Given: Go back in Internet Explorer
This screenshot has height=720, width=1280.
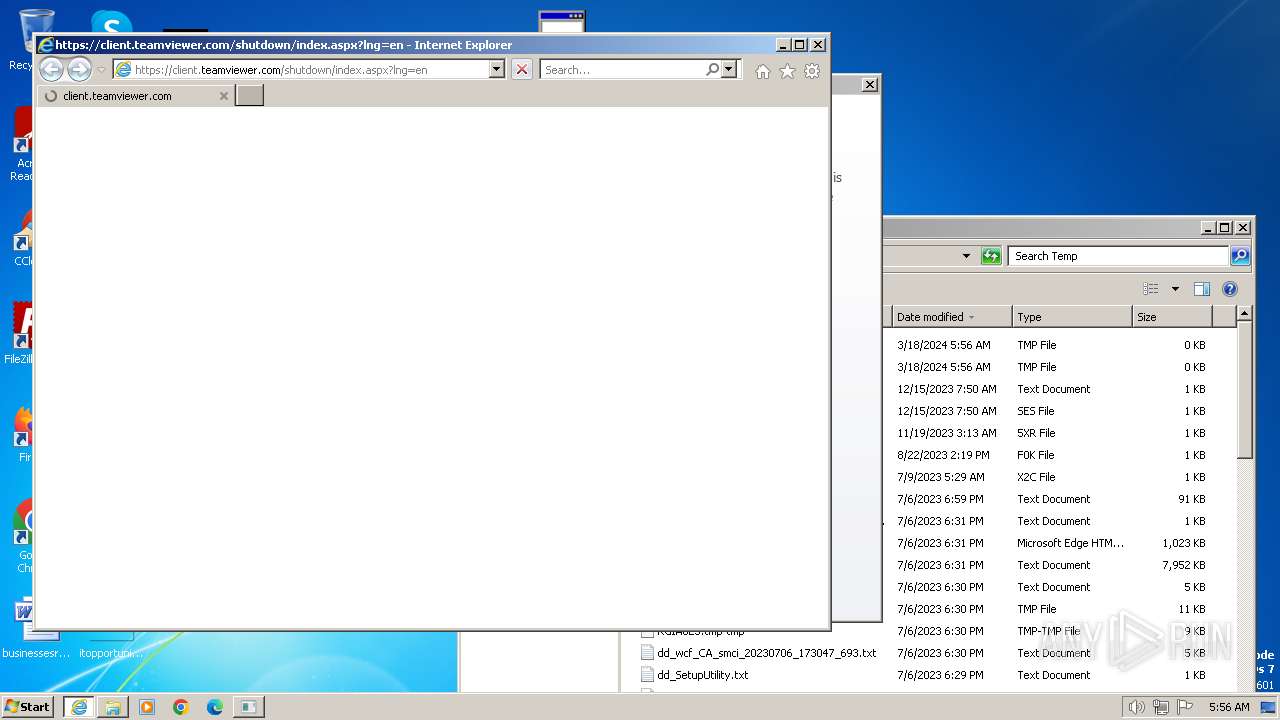Looking at the screenshot, I should 51,69.
